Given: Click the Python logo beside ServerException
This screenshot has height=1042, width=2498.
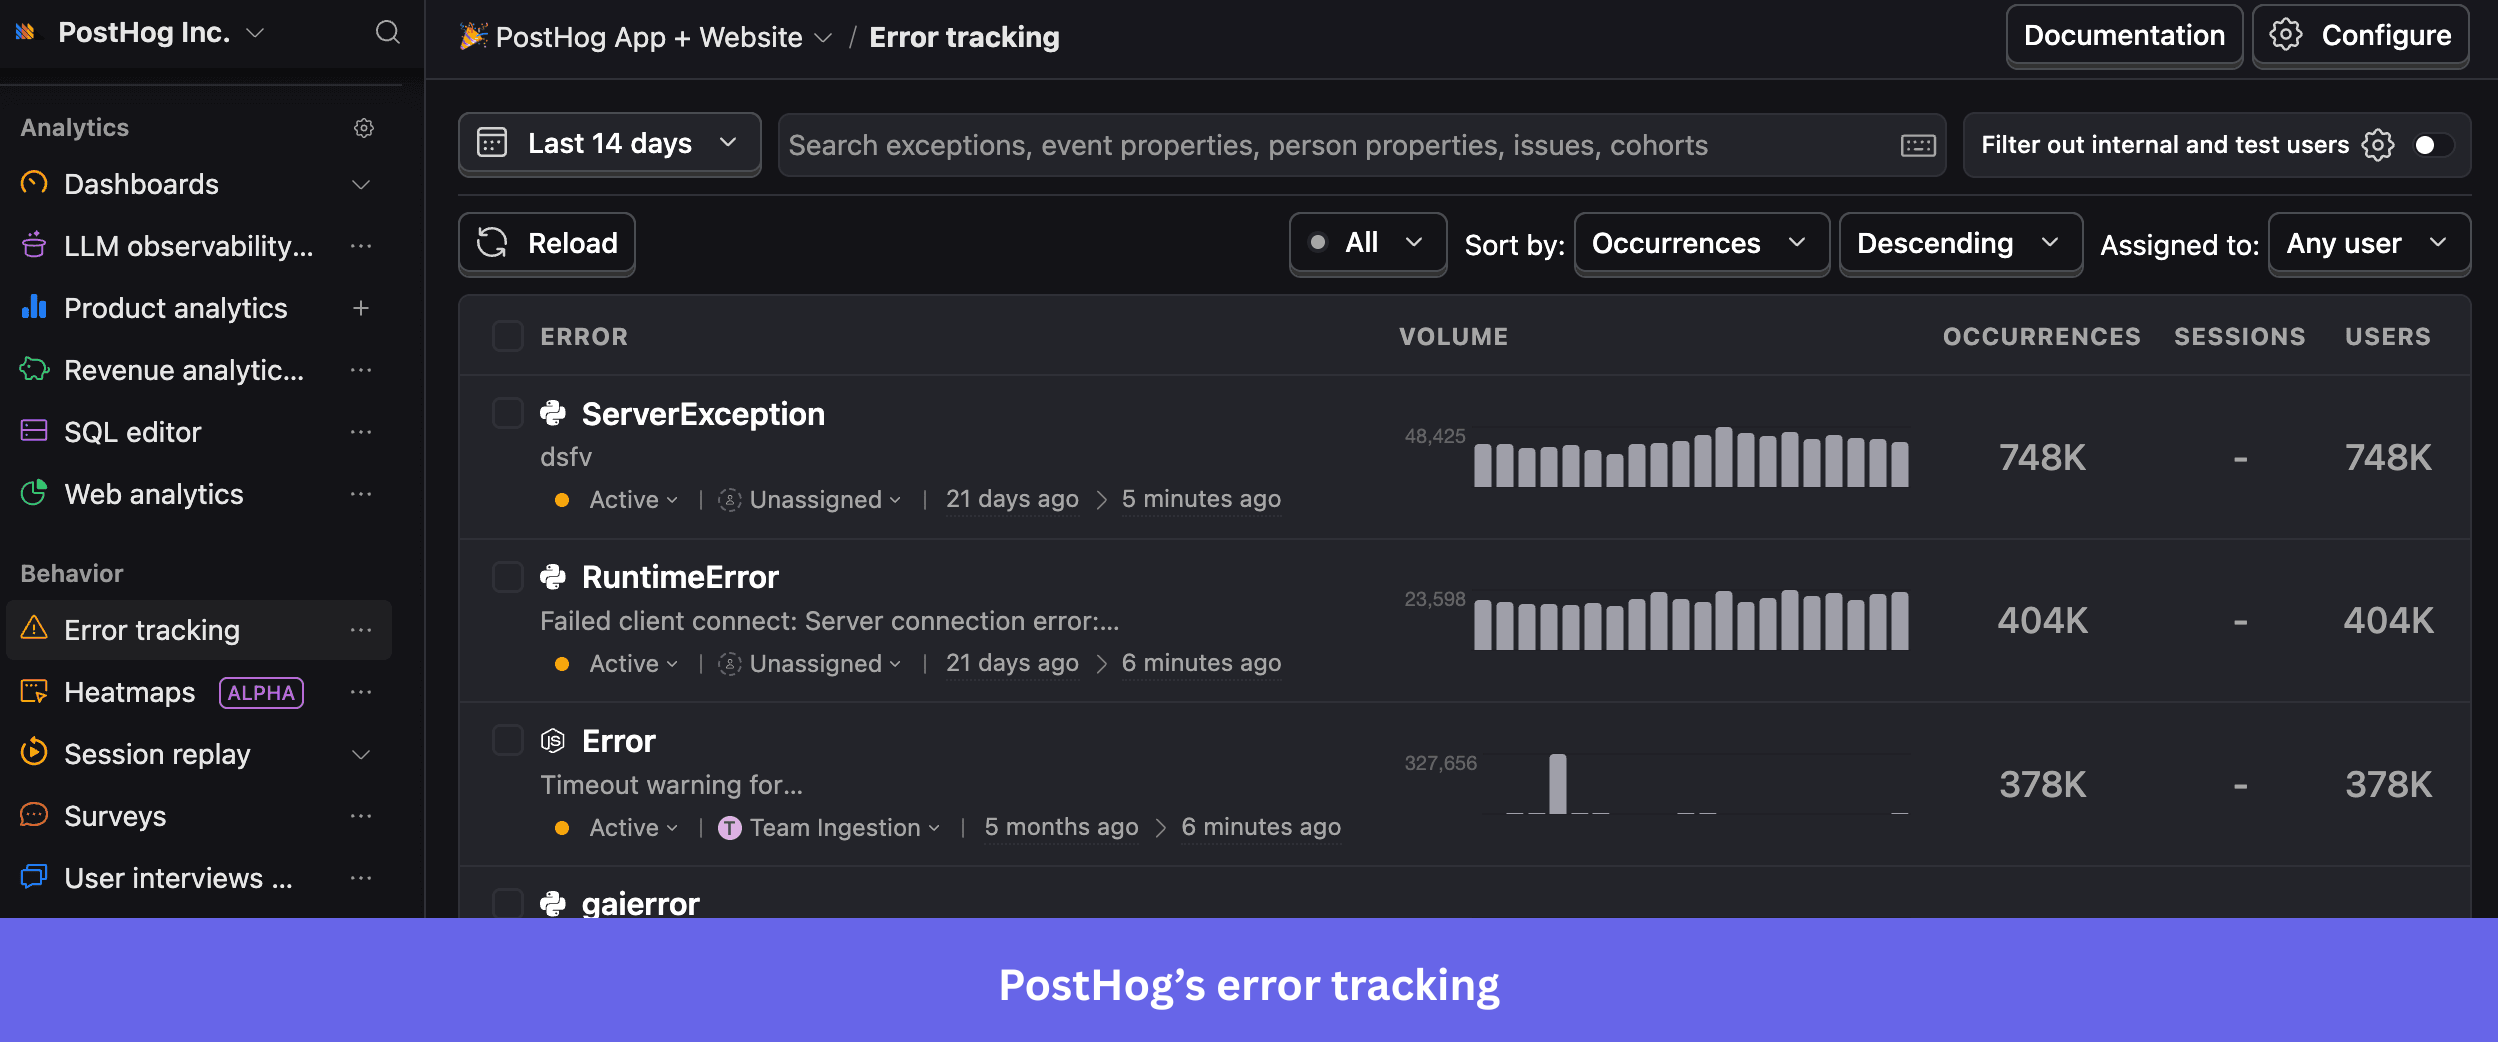Looking at the screenshot, I should tap(556, 412).
